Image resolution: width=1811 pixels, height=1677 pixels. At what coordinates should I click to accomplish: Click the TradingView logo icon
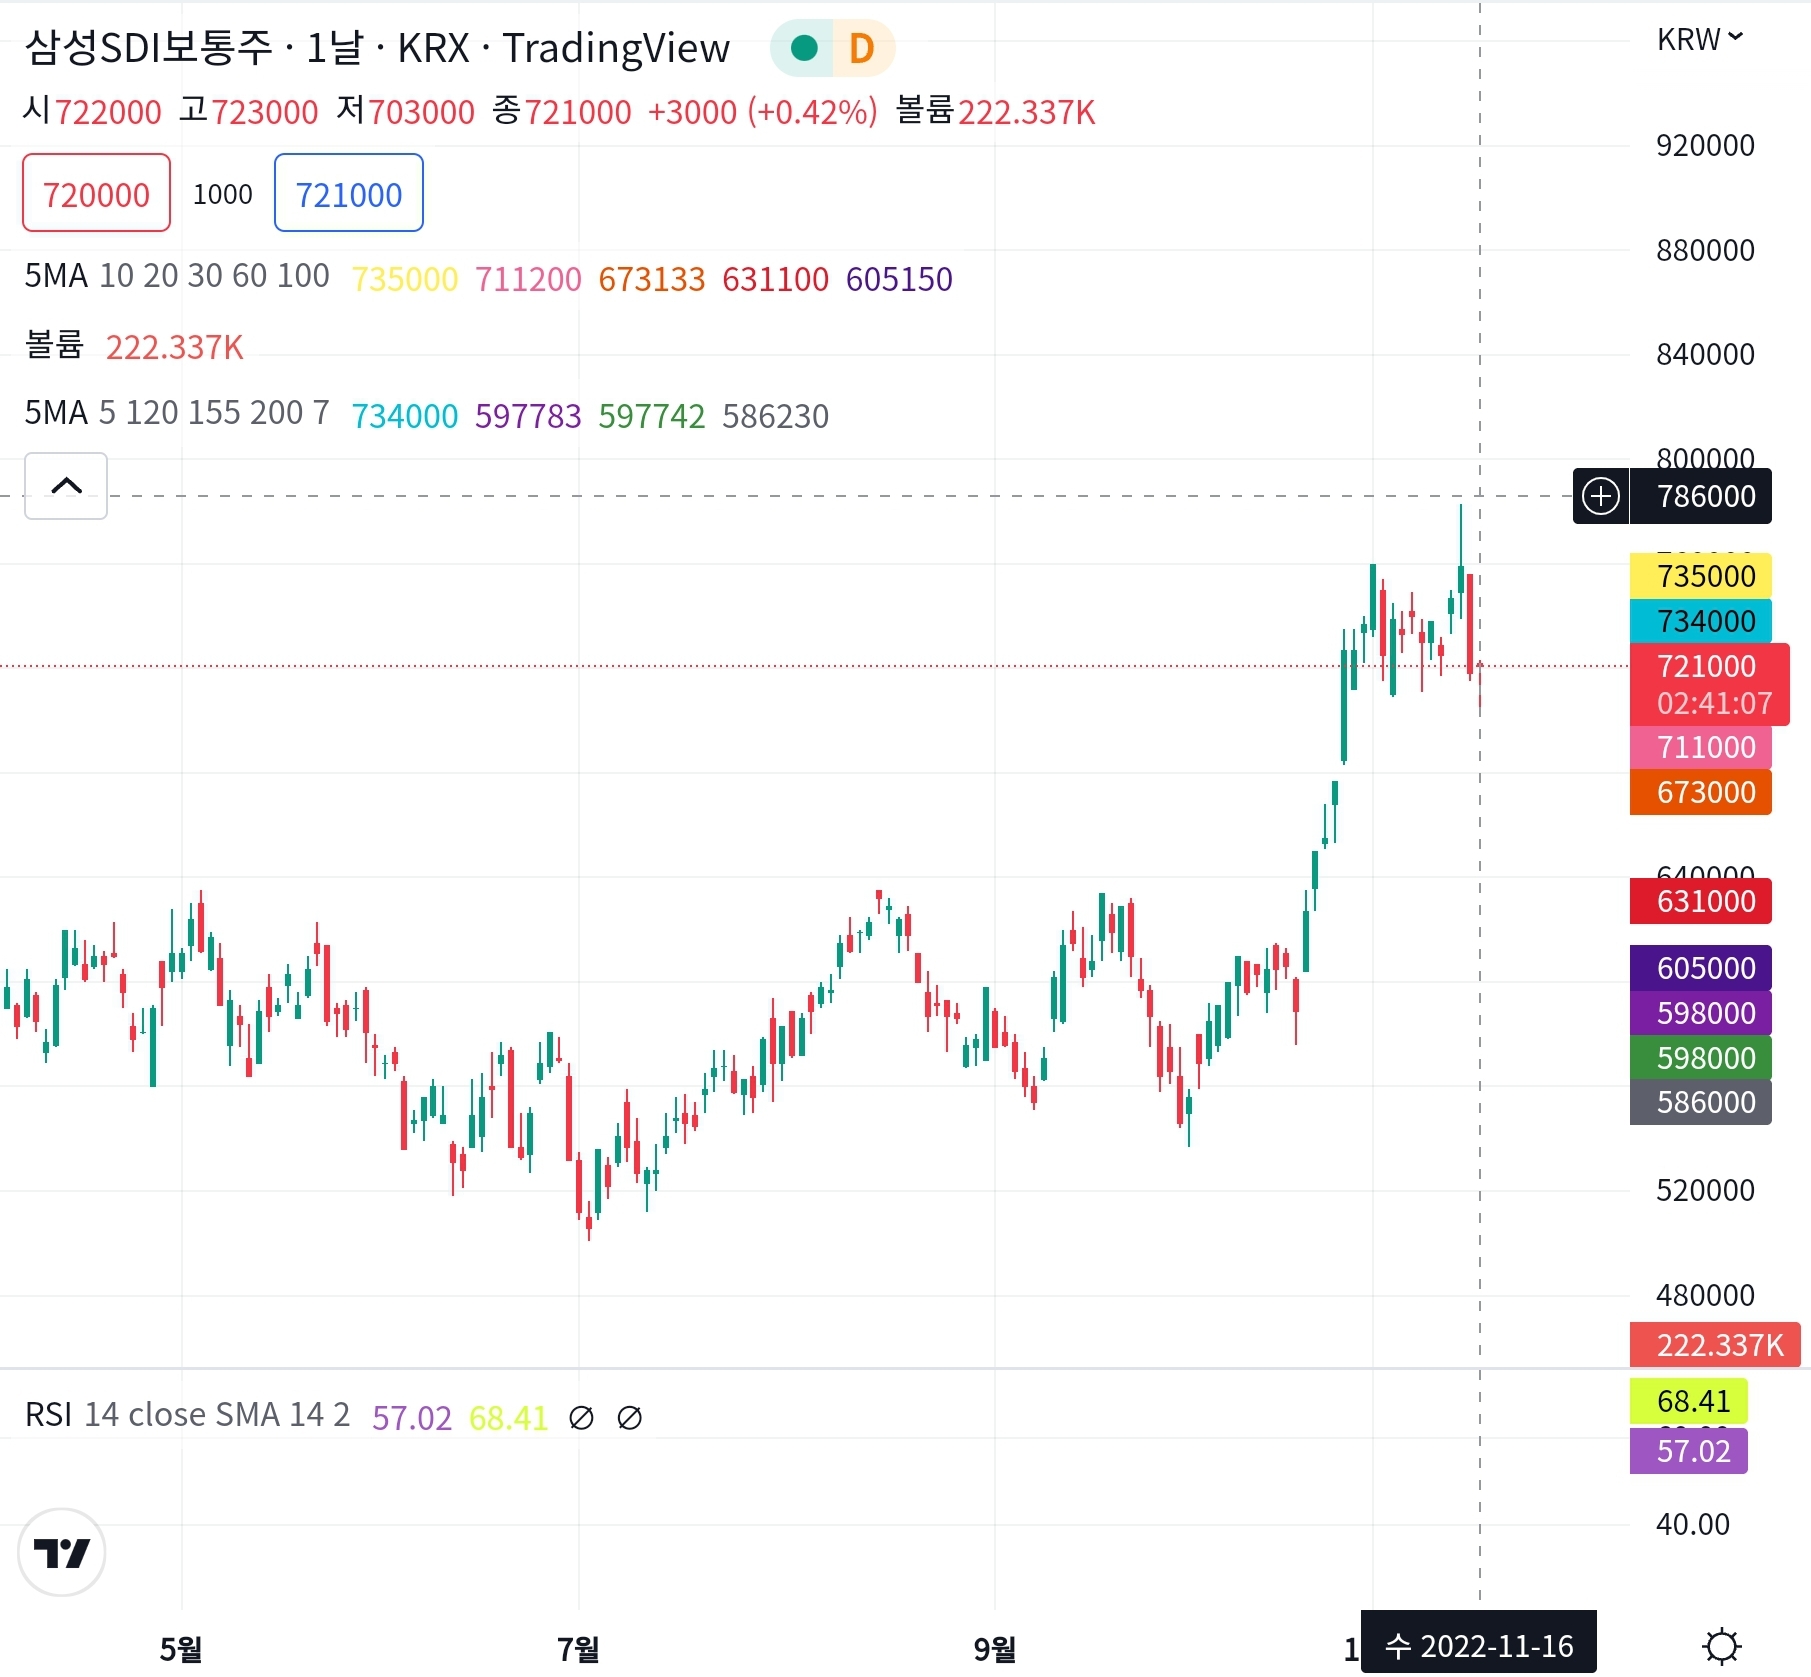(x=62, y=1552)
